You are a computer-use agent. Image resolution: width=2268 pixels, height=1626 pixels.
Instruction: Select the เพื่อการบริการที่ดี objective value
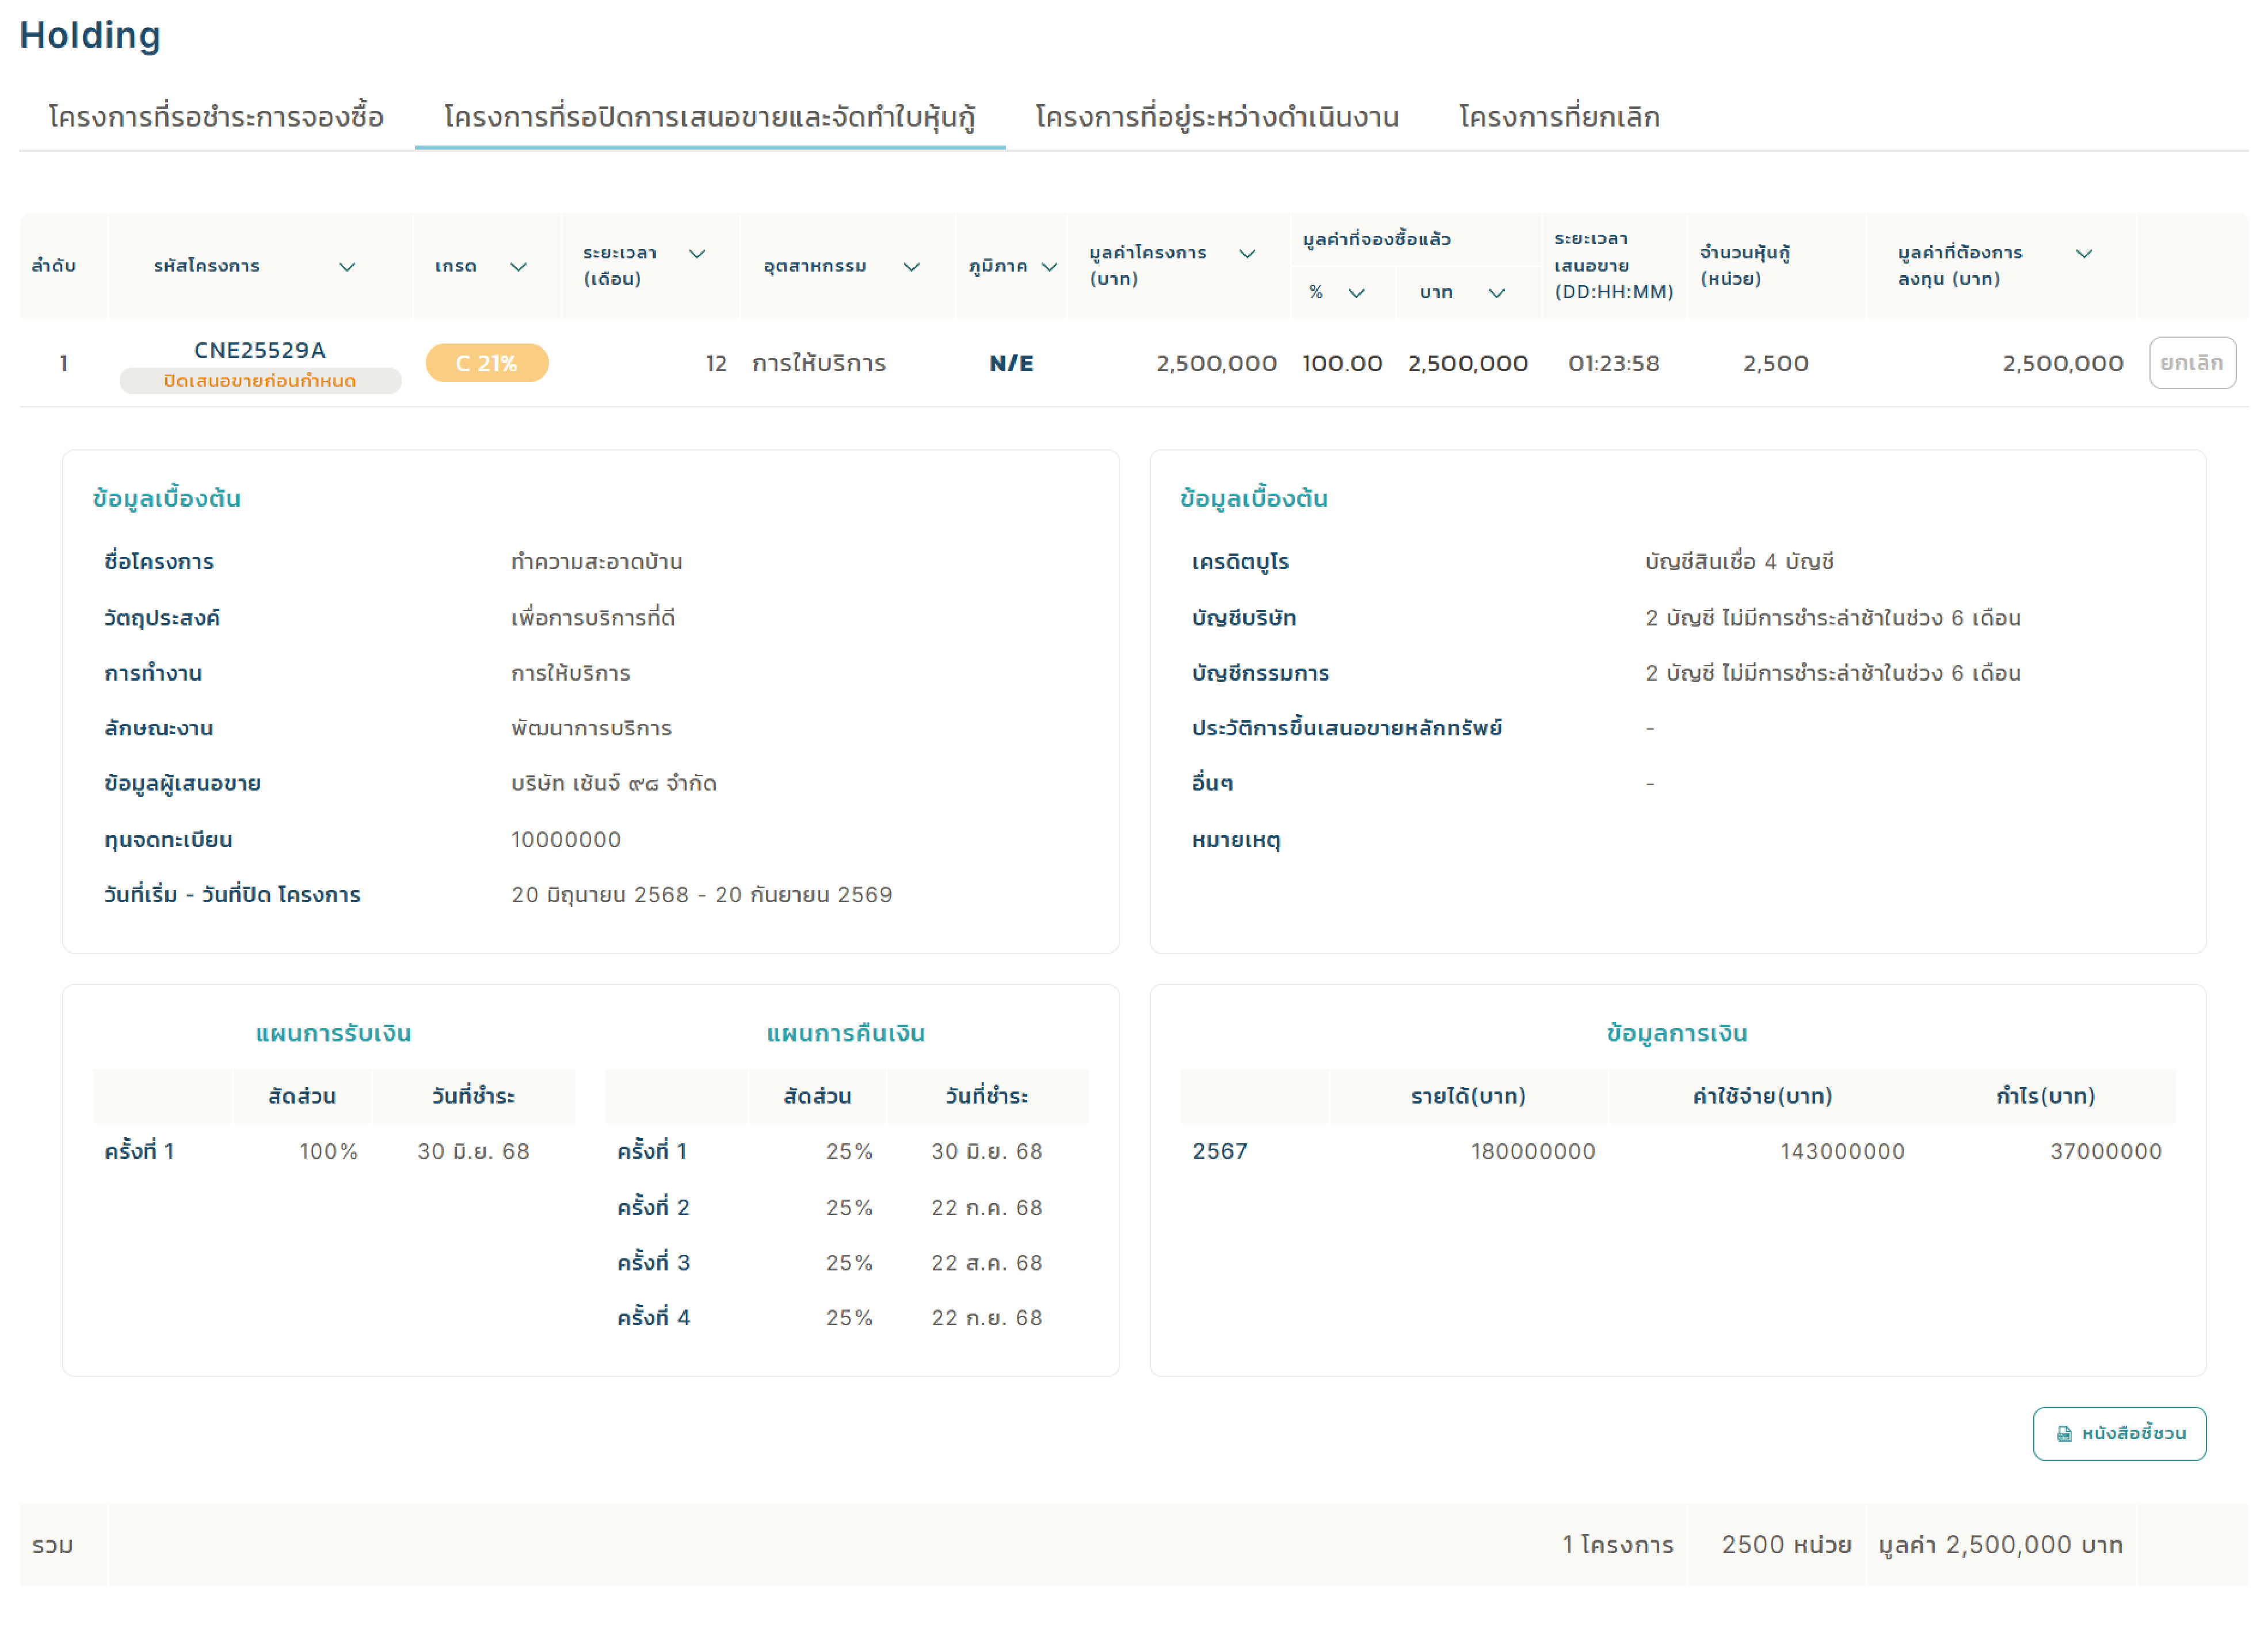pyautogui.click(x=593, y=618)
